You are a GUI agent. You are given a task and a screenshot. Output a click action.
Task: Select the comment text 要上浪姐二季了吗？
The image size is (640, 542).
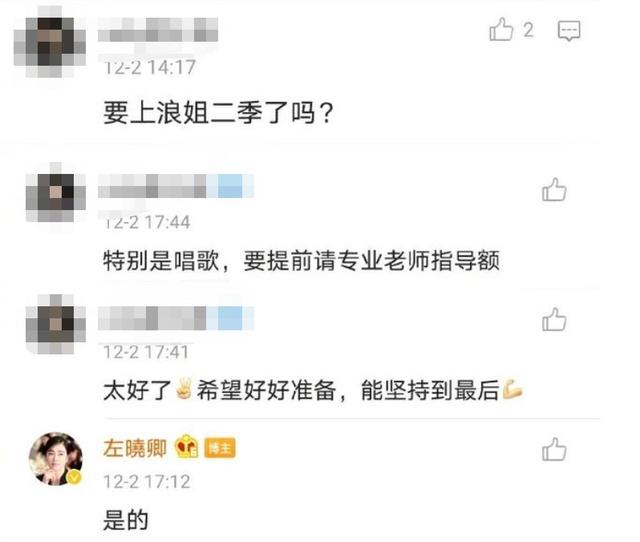tap(219, 113)
